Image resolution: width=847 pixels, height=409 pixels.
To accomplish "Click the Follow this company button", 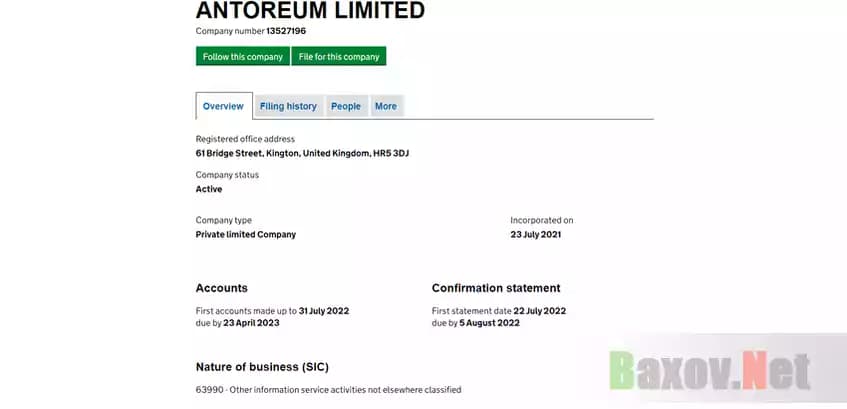I will point(243,57).
